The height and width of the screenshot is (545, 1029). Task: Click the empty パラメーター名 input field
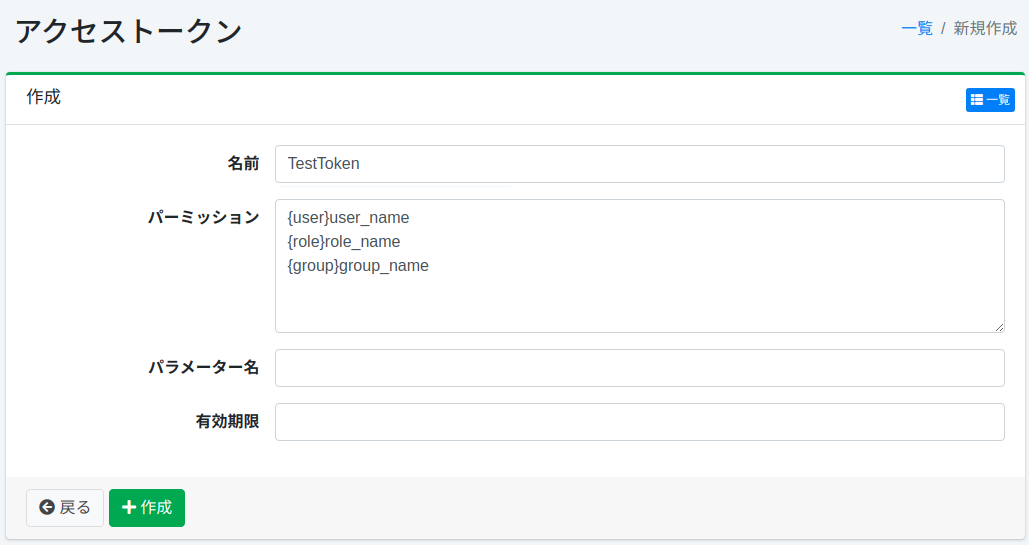639,368
